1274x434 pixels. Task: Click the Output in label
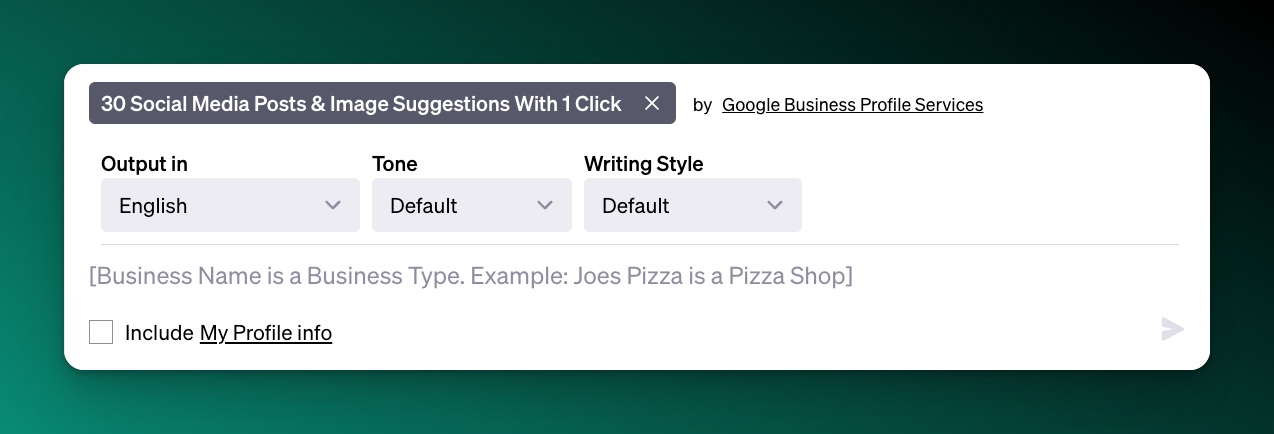(x=144, y=164)
